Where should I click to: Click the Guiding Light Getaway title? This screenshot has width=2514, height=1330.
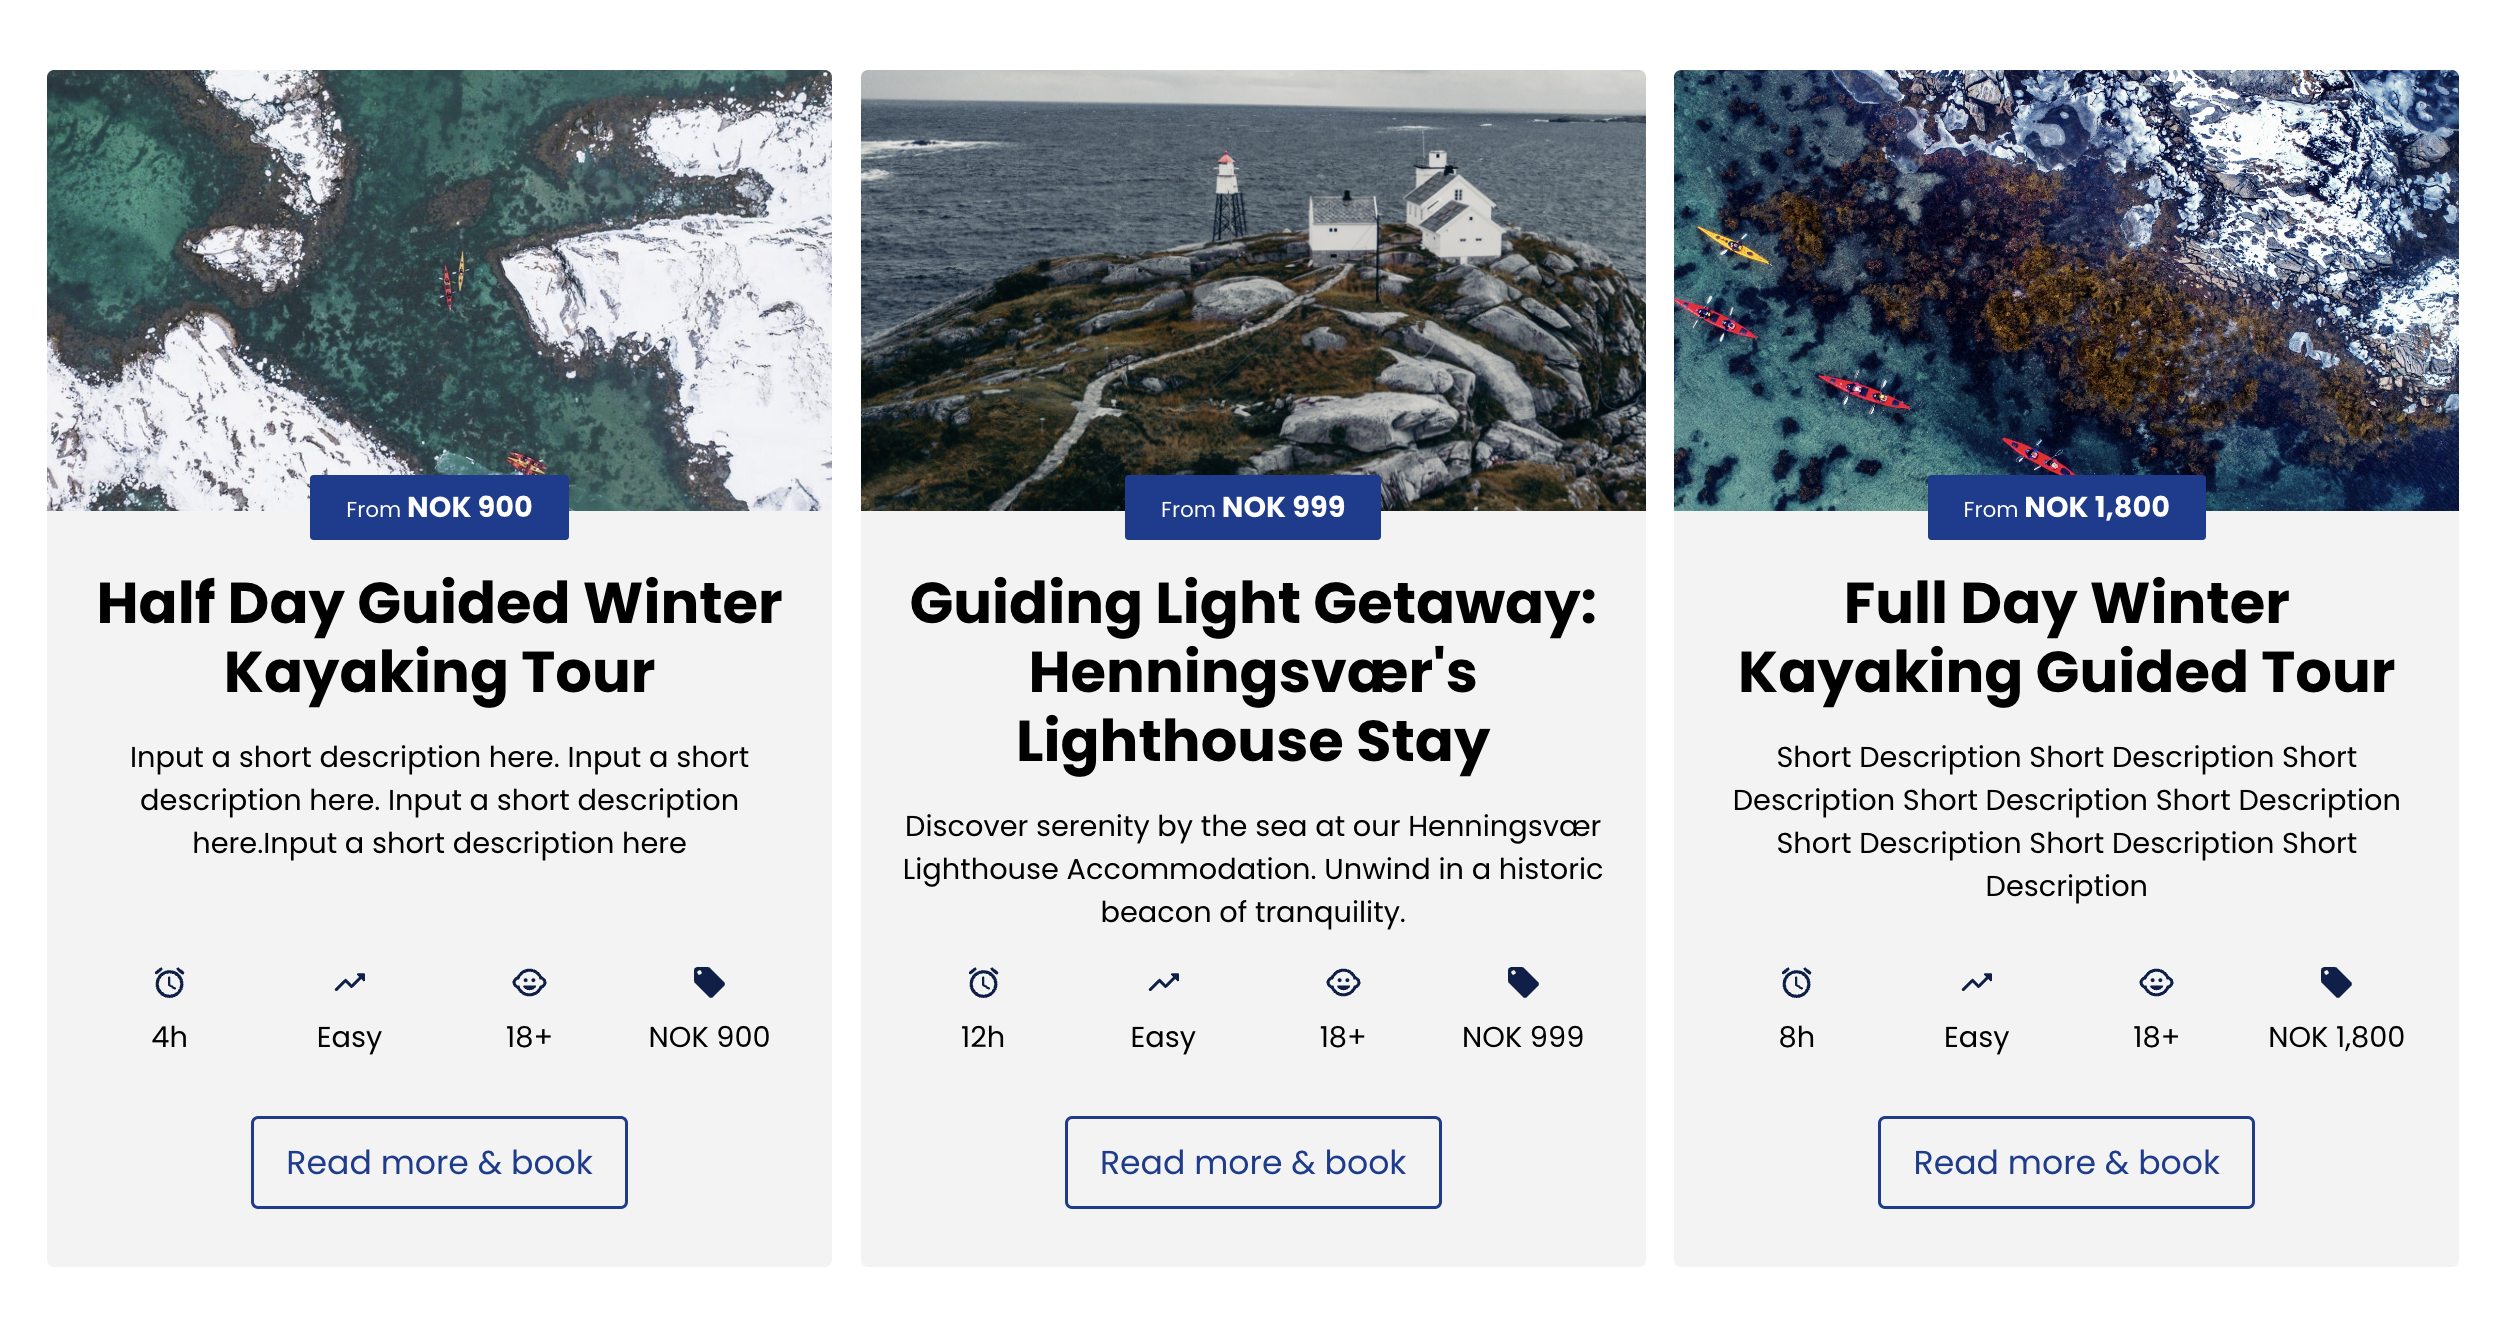(x=1253, y=671)
